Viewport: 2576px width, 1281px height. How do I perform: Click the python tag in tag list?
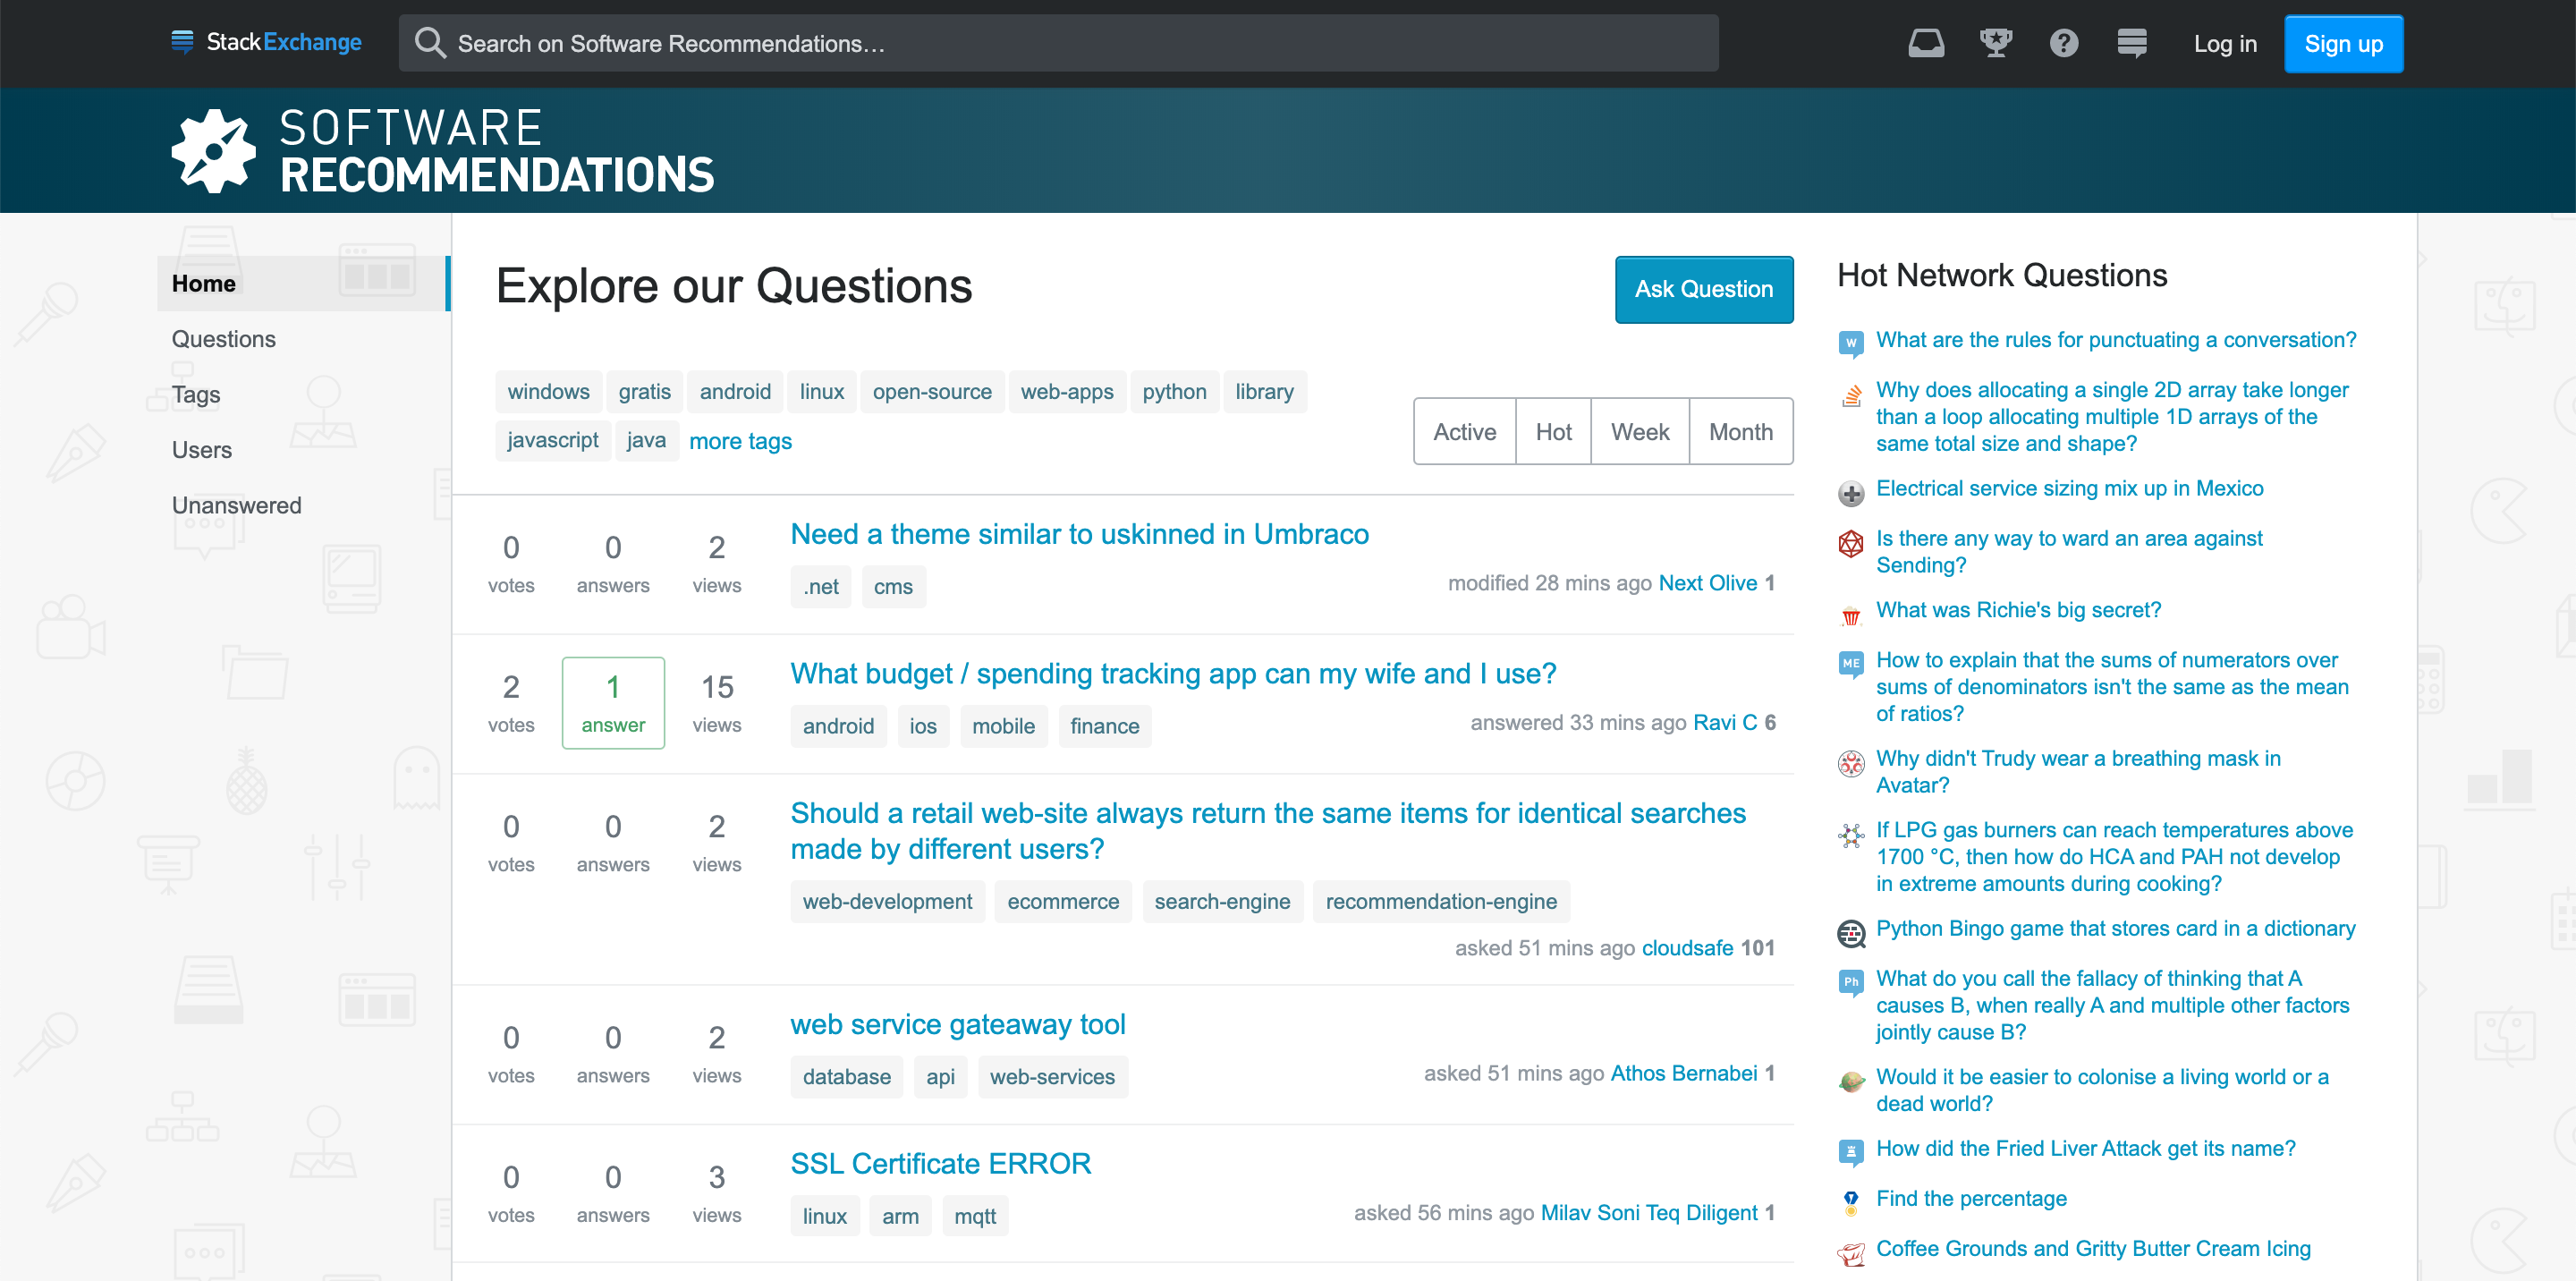(1174, 392)
